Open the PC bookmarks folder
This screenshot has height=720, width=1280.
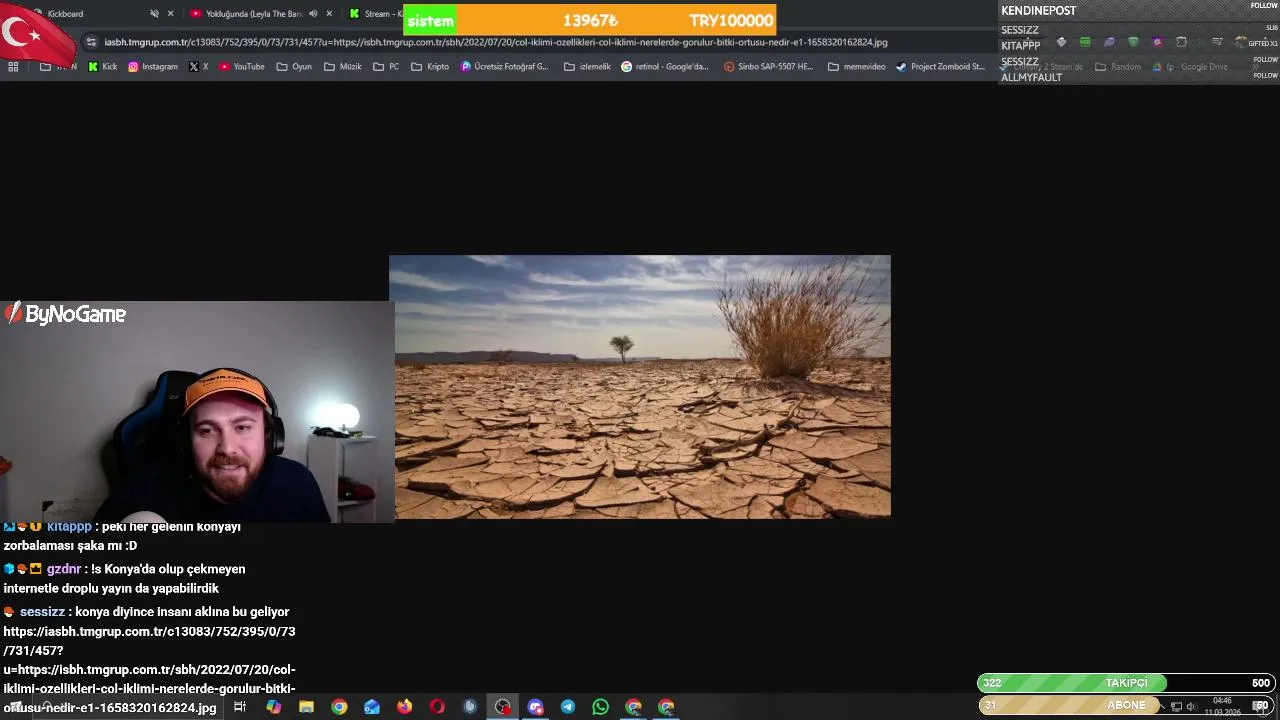pos(386,67)
